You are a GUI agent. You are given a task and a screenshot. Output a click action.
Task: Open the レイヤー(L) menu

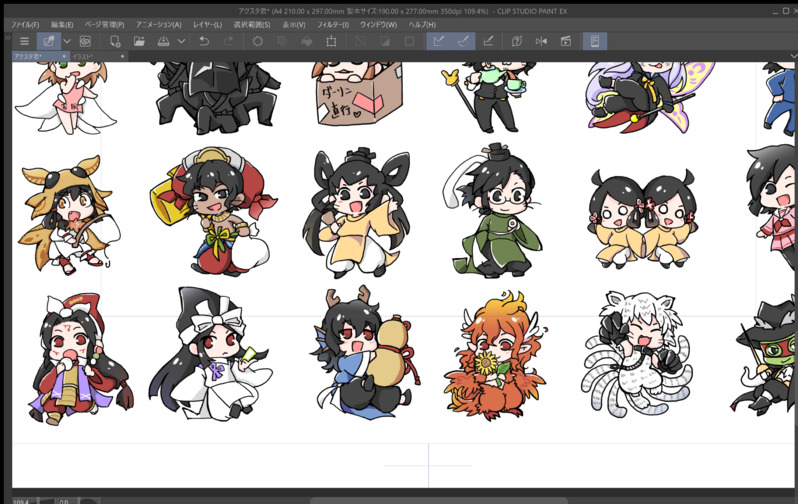coord(207,24)
